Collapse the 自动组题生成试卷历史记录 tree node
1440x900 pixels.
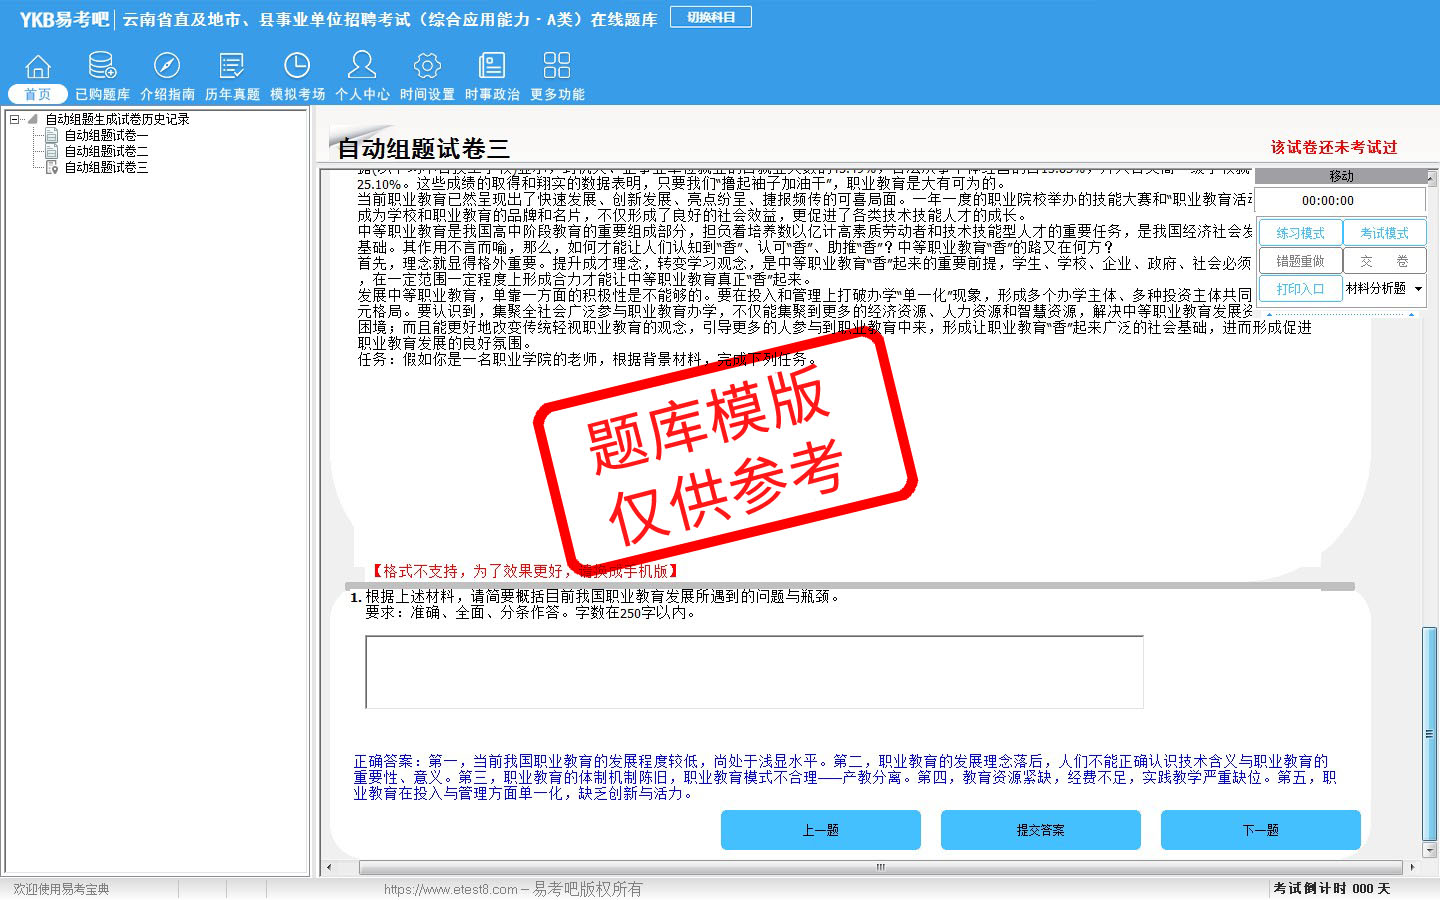[x=15, y=119]
